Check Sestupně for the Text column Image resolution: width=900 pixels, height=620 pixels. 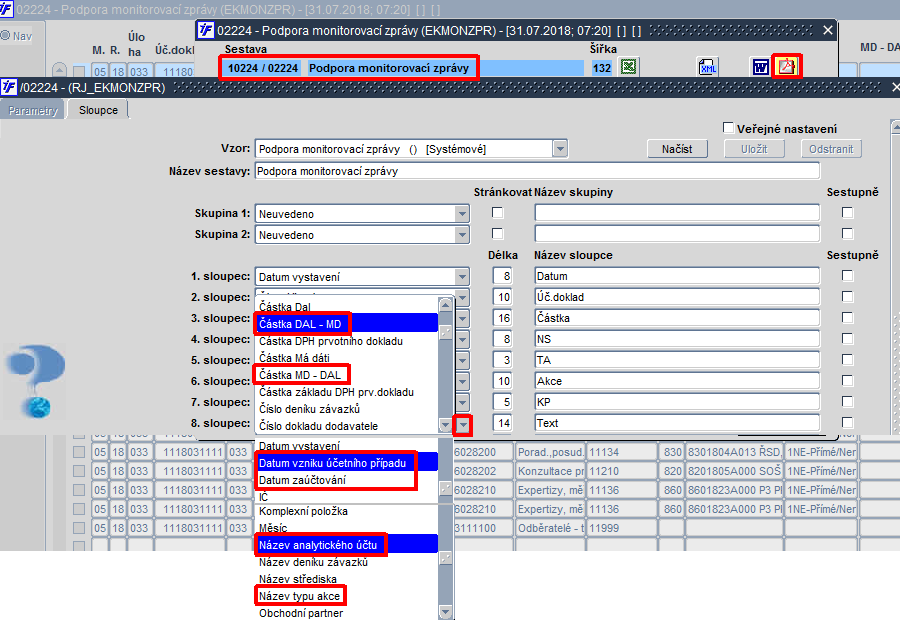847,423
